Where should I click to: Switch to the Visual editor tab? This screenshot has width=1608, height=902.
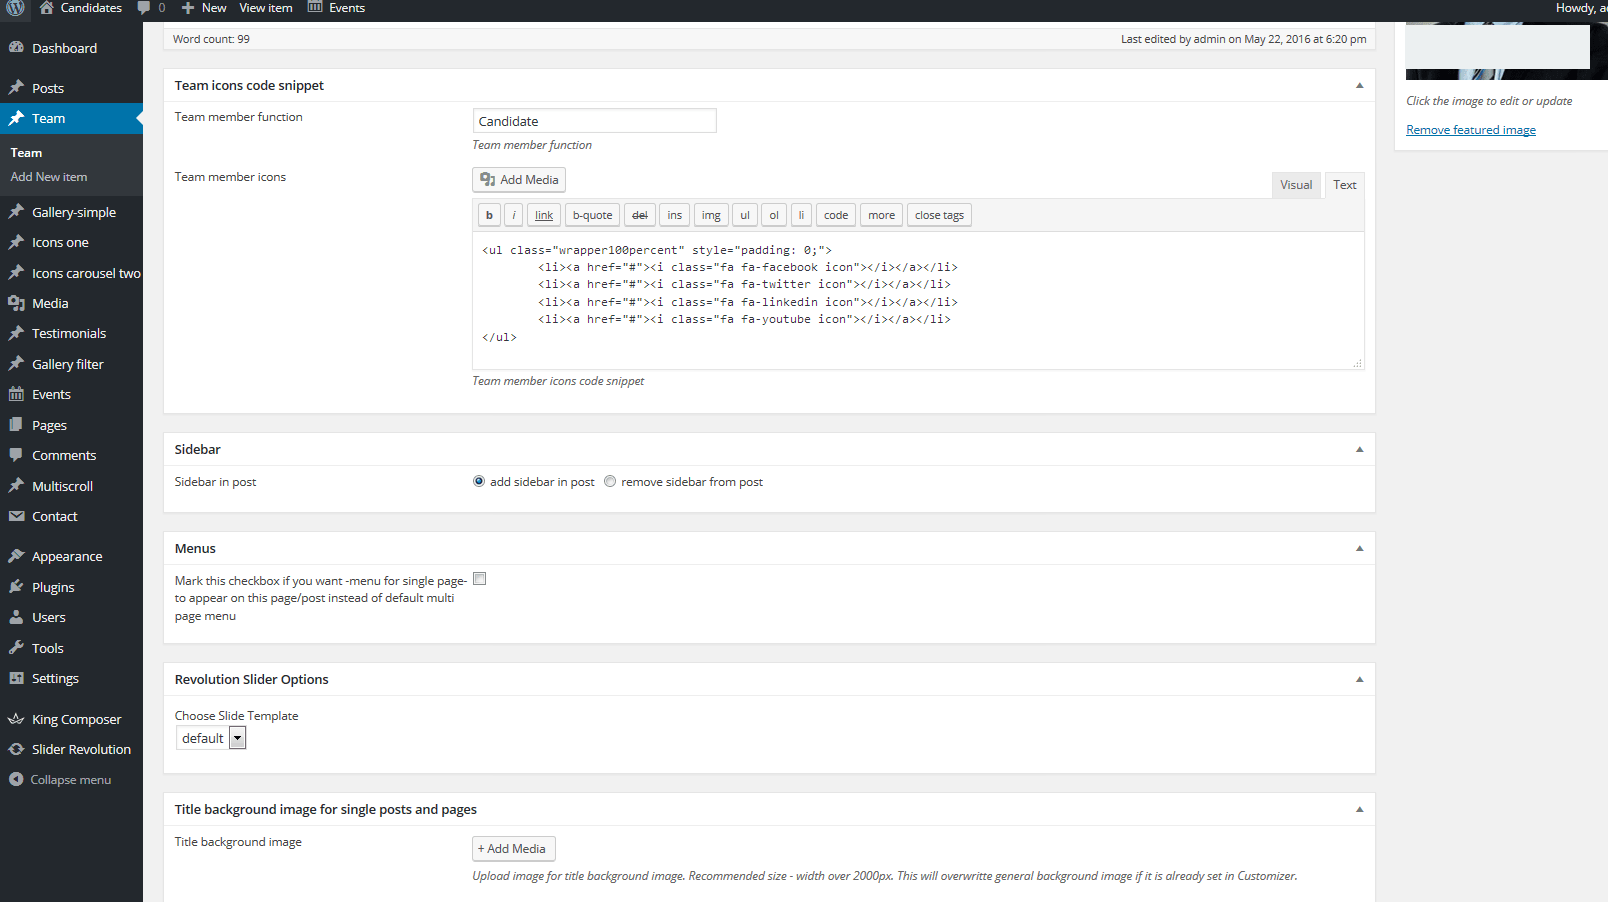1296,185
